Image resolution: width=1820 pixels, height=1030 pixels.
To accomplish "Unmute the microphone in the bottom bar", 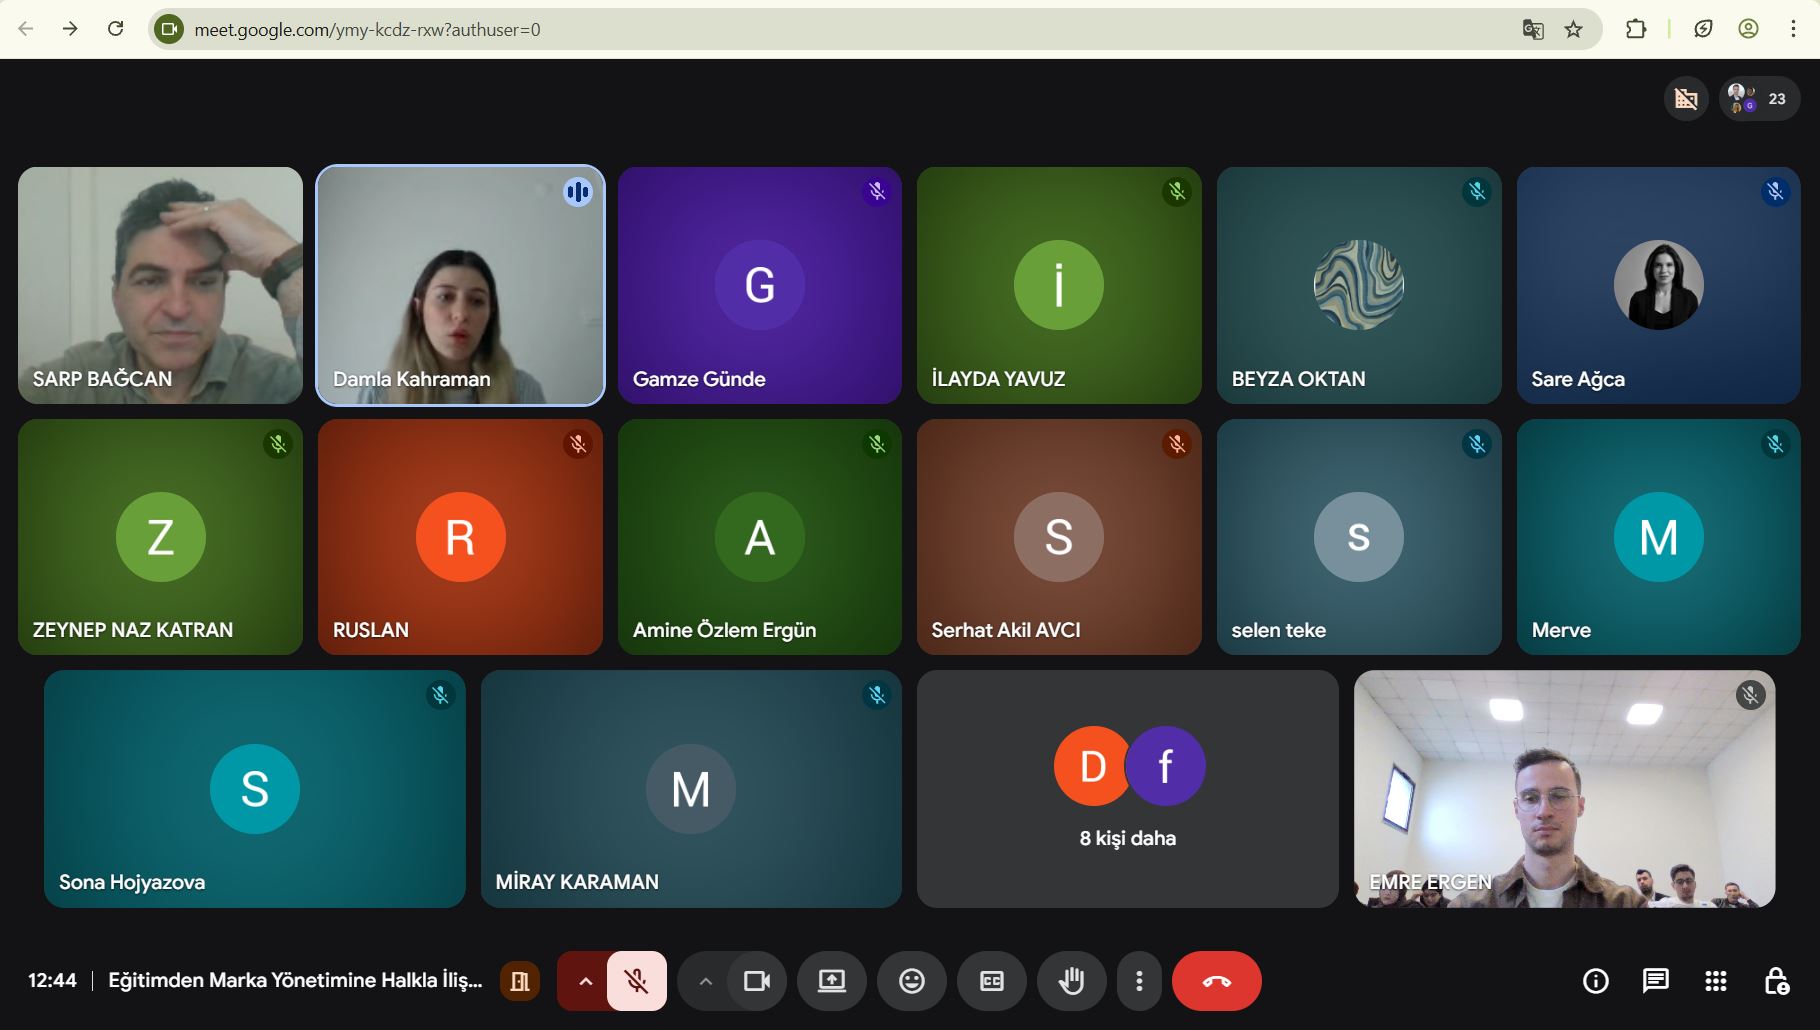I will [637, 981].
